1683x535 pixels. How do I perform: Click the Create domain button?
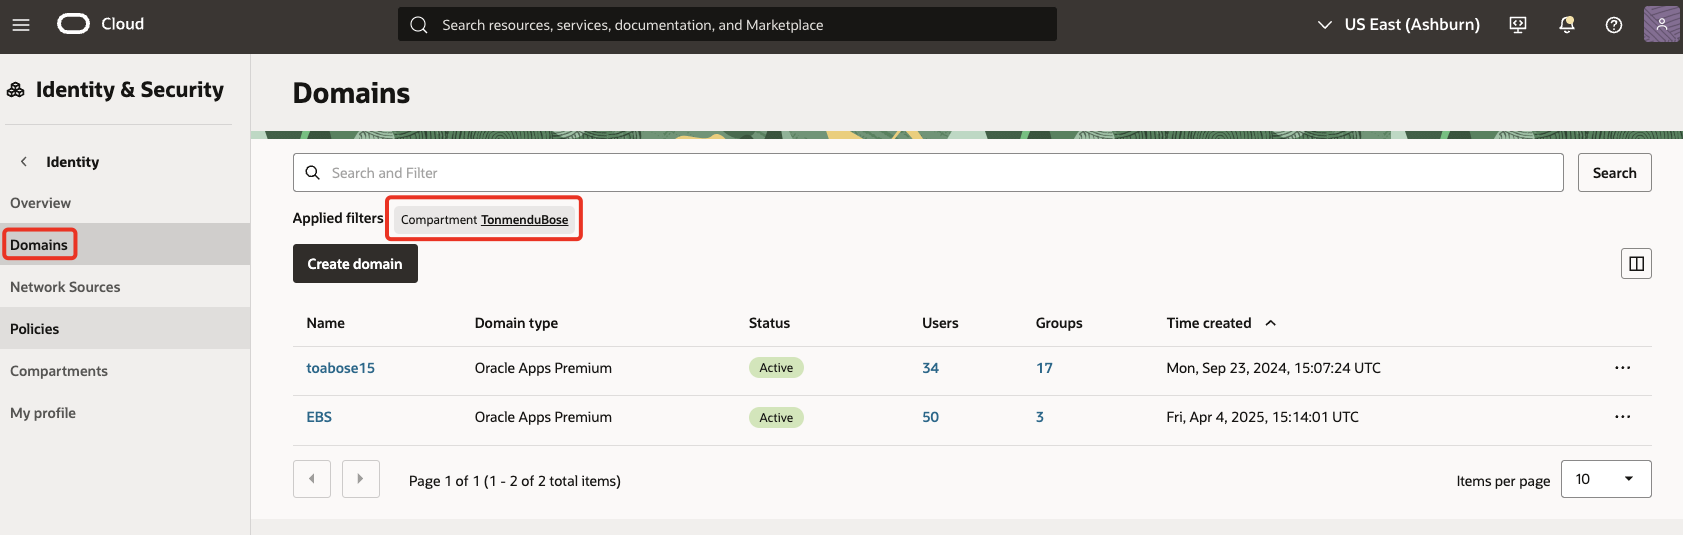[355, 264]
